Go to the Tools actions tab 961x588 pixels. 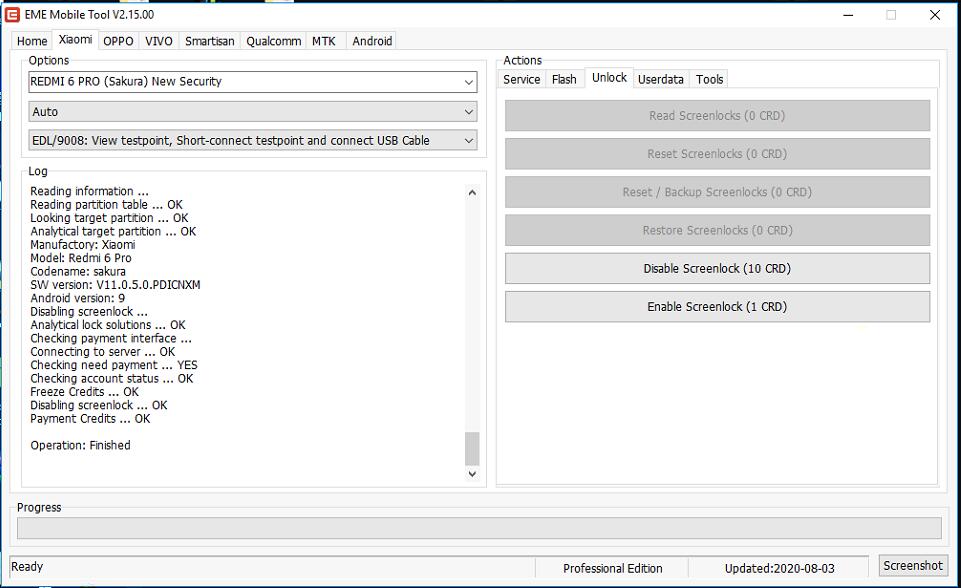(x=710, y=79)
